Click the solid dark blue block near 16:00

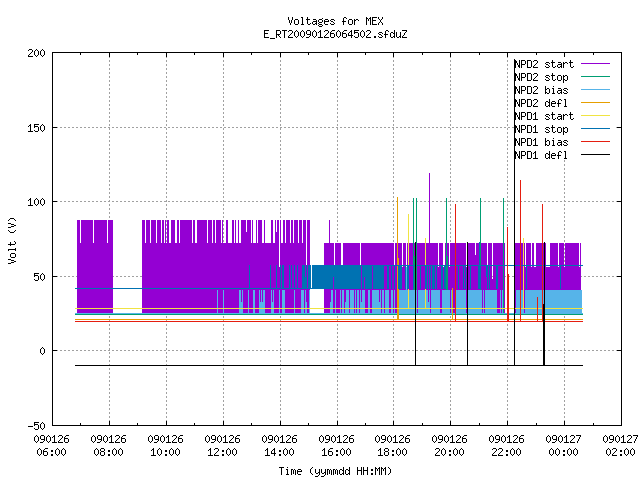pyautogui.click(x=348, y=277)
